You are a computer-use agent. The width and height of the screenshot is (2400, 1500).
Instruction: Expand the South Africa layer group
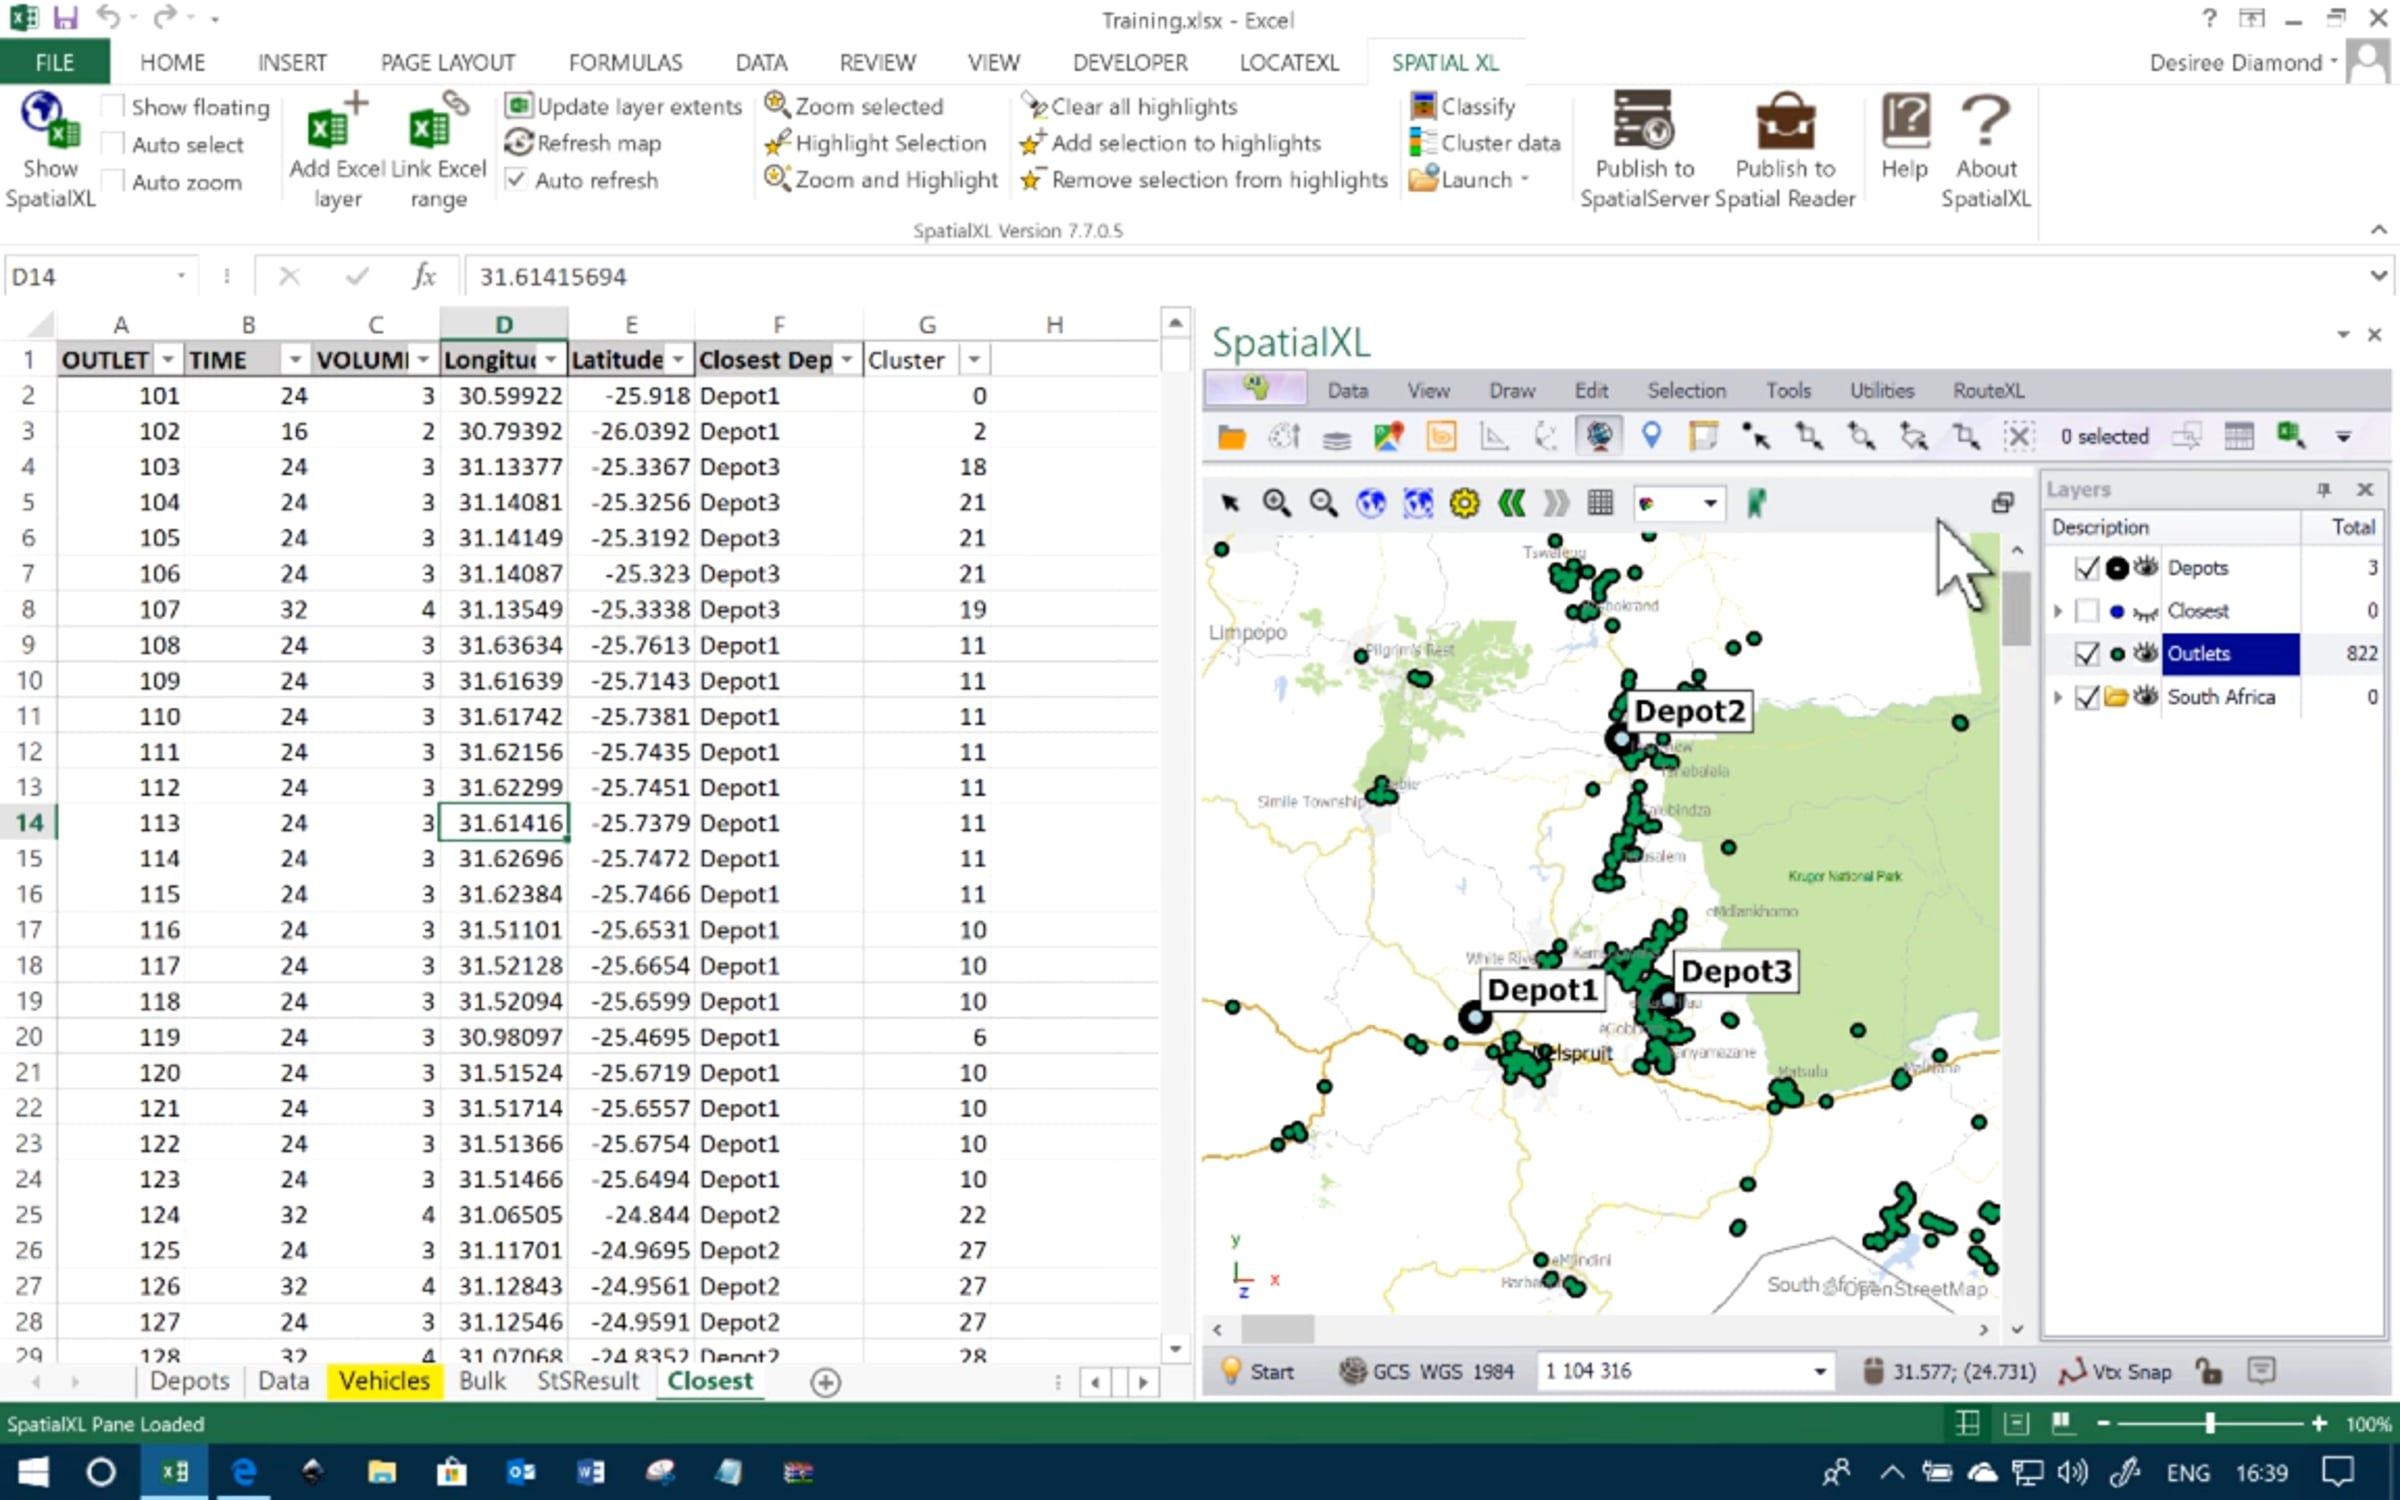(2058, 697)
